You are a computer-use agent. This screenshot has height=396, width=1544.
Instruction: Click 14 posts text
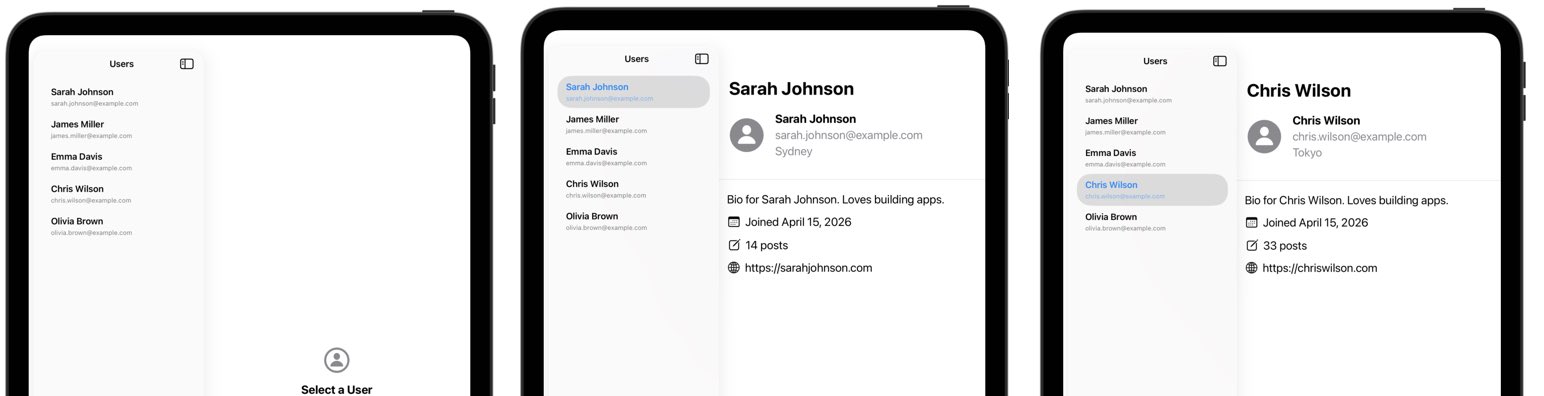click(x=766, y=245)
